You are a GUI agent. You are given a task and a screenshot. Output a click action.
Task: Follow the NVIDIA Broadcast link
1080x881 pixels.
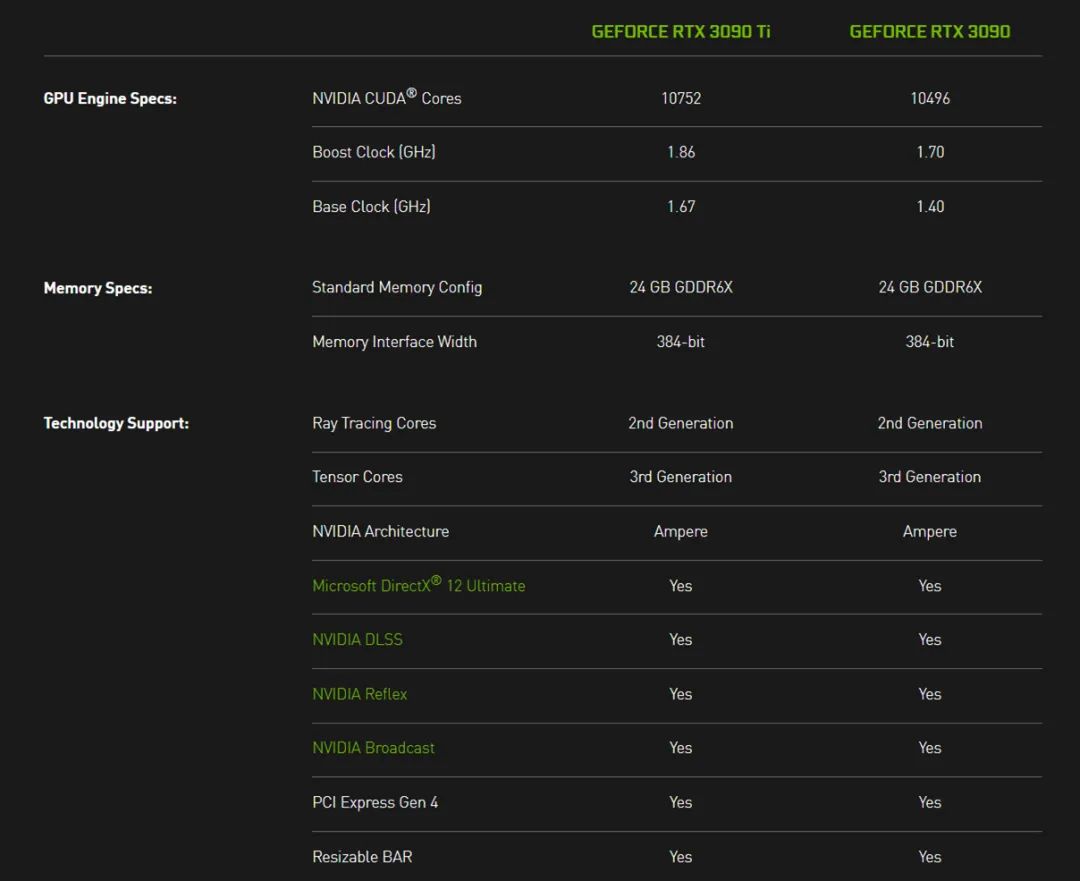[x=373, y=748]
